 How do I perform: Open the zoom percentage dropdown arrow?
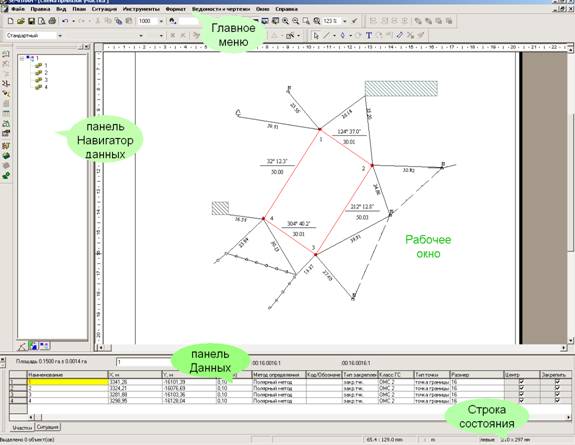[344, 21]
